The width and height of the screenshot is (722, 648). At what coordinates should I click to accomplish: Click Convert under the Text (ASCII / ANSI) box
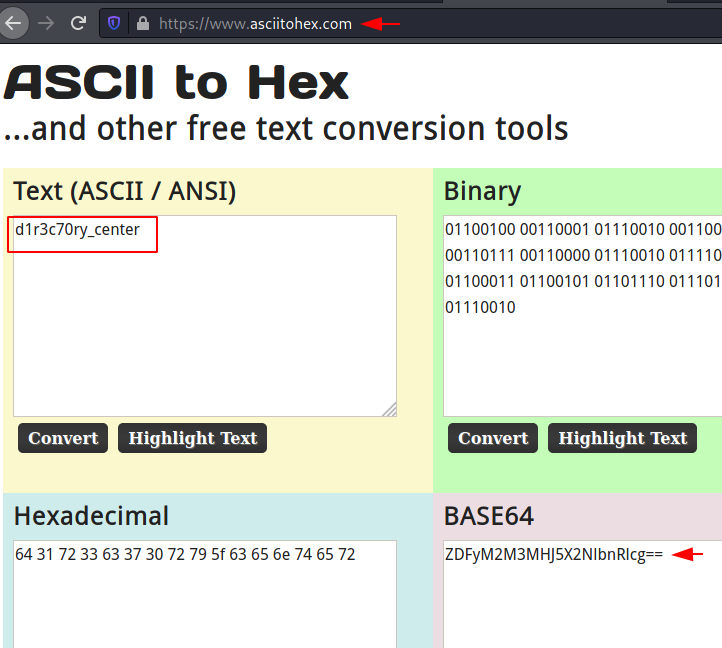(x=63, y=438)
